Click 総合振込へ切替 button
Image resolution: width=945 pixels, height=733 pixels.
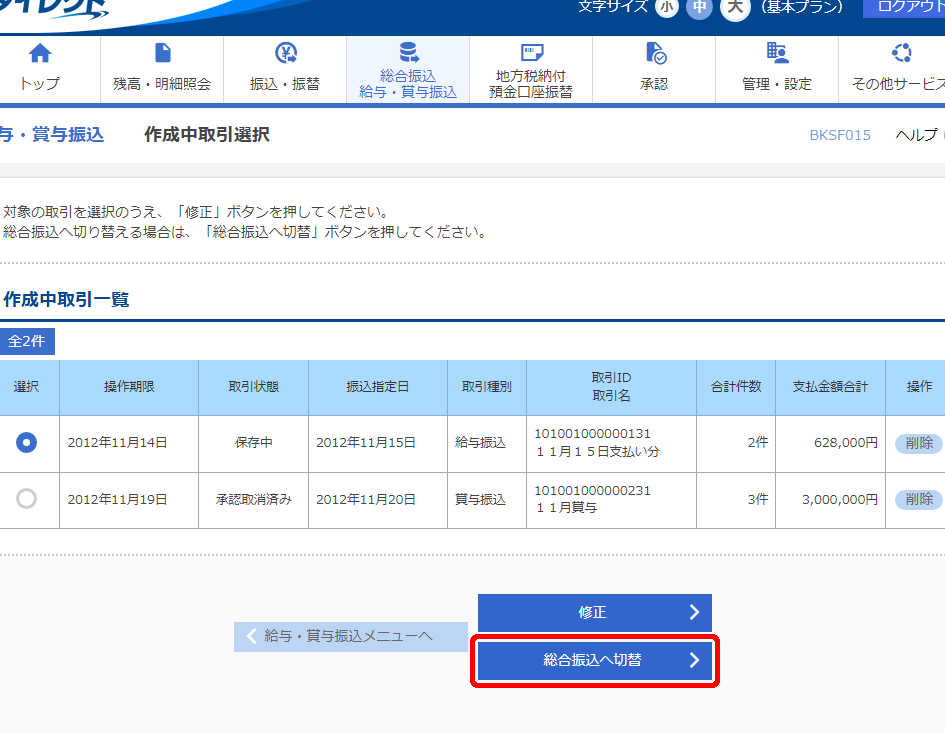(595, 660)
